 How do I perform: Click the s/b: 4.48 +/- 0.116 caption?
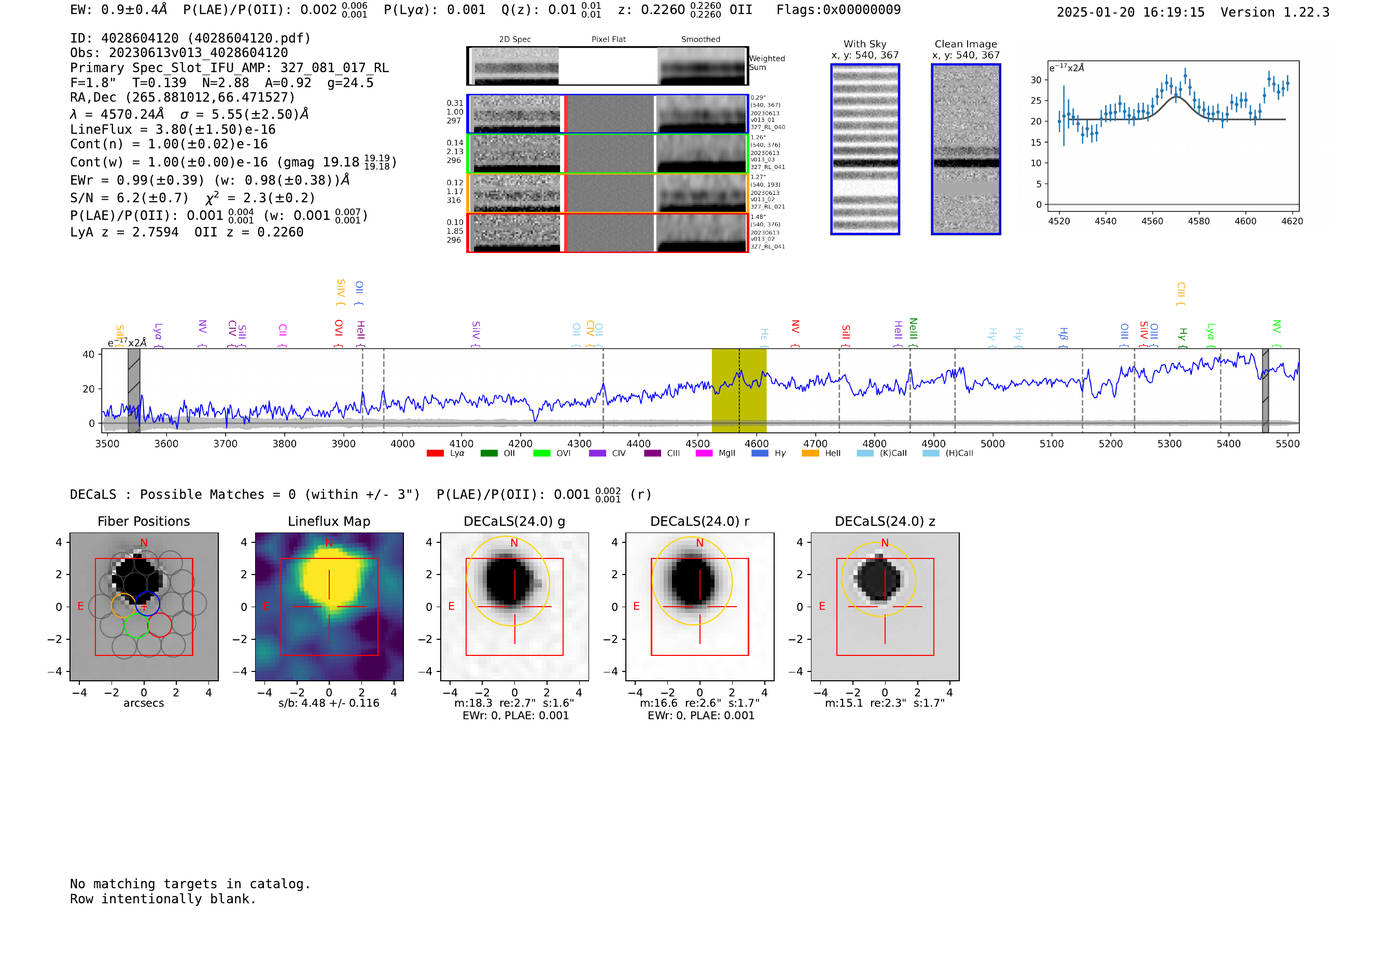click(329, 703)
